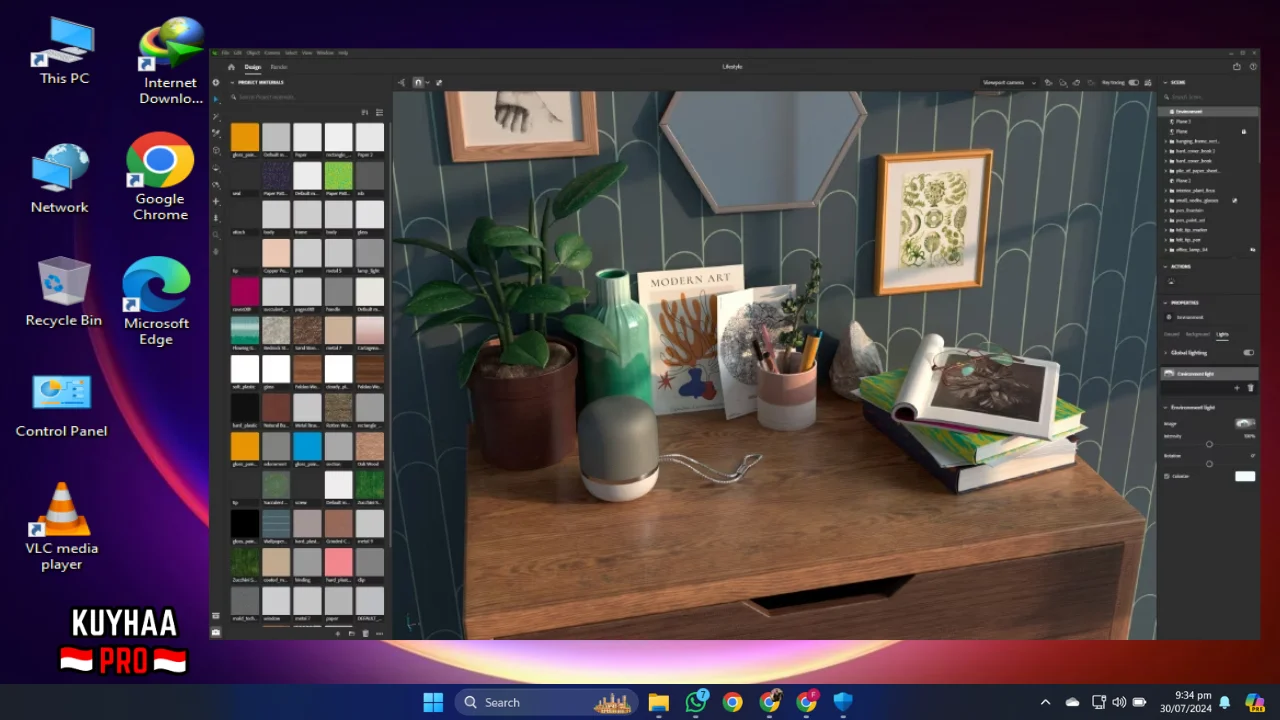
Task: Select the Hand tool in left toolbar
Action: point(216,252)
